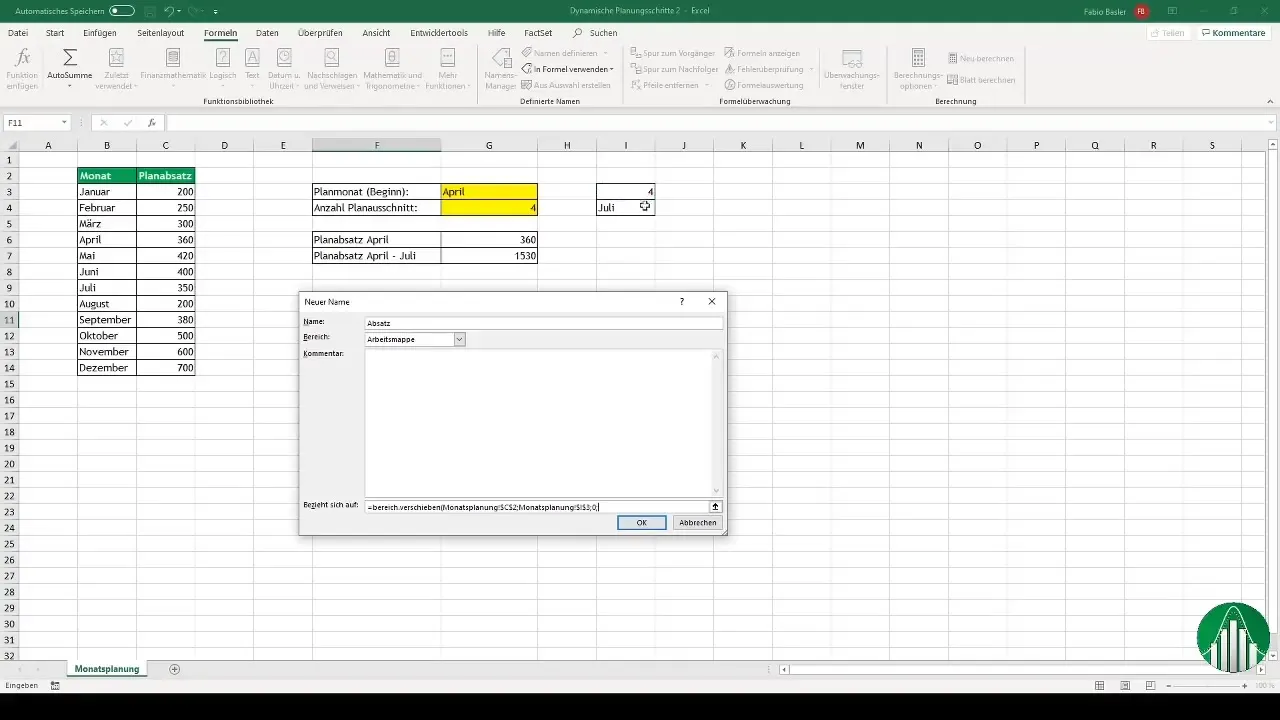Click Namen definieren in the ribbon
Viewport: 1280px width, 720px height.
click(x=565, y=52)
